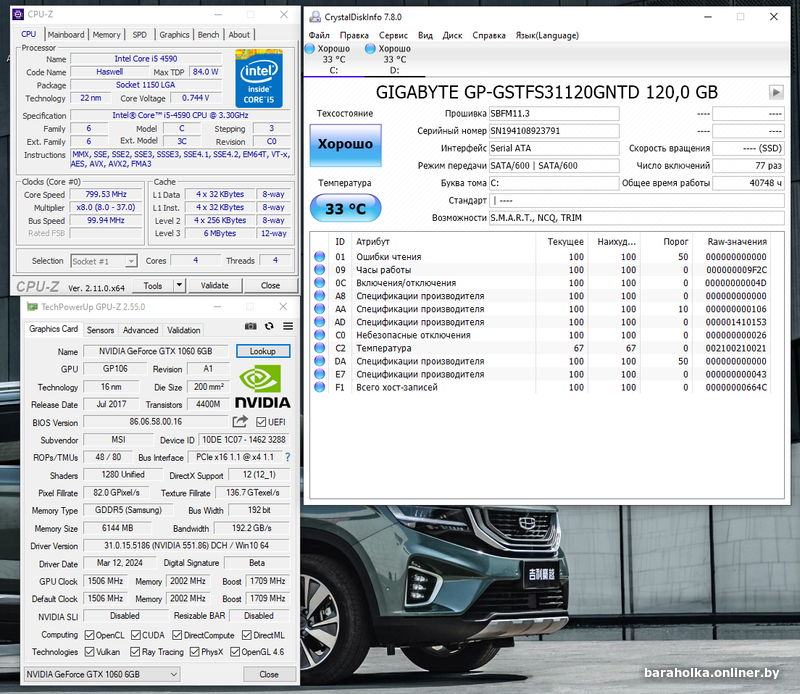Click the Raw-значения column header
The height and width of the screenshot is (694, 800).
click(737, 241)
